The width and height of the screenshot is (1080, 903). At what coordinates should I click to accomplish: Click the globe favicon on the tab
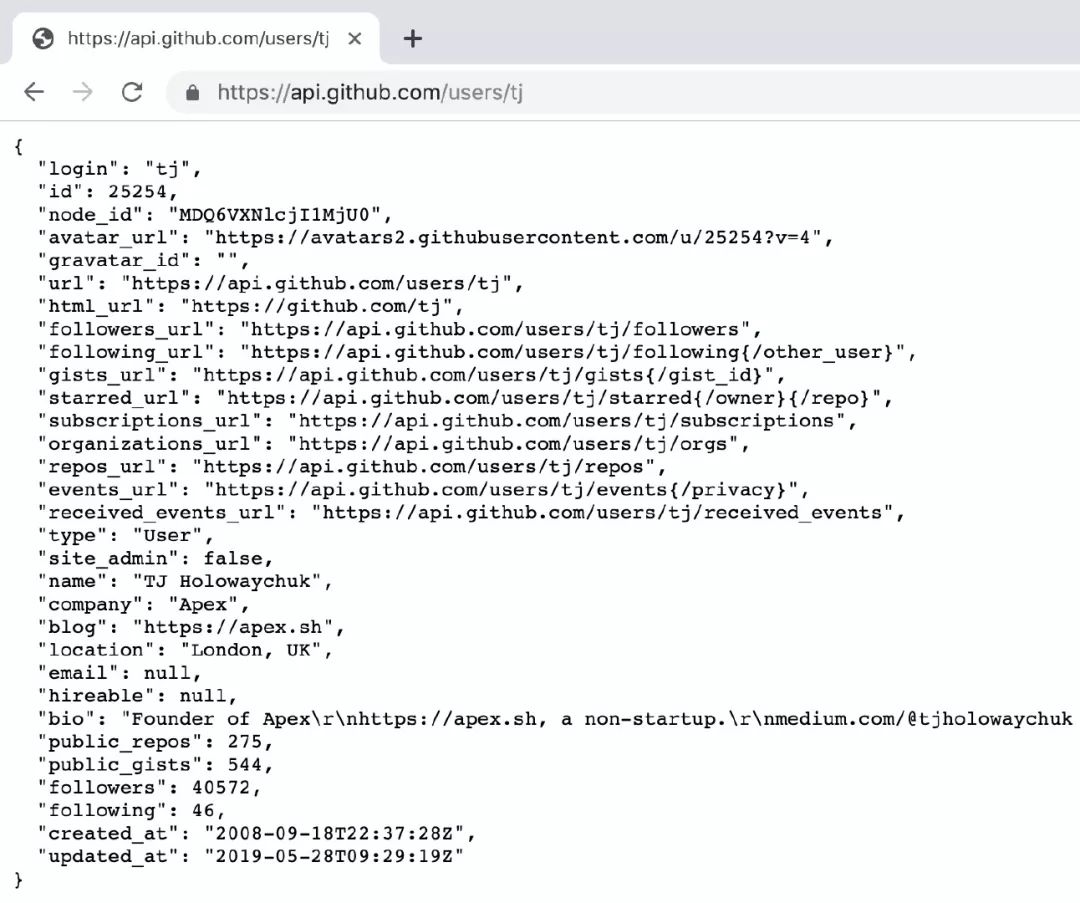coord(43,39)
